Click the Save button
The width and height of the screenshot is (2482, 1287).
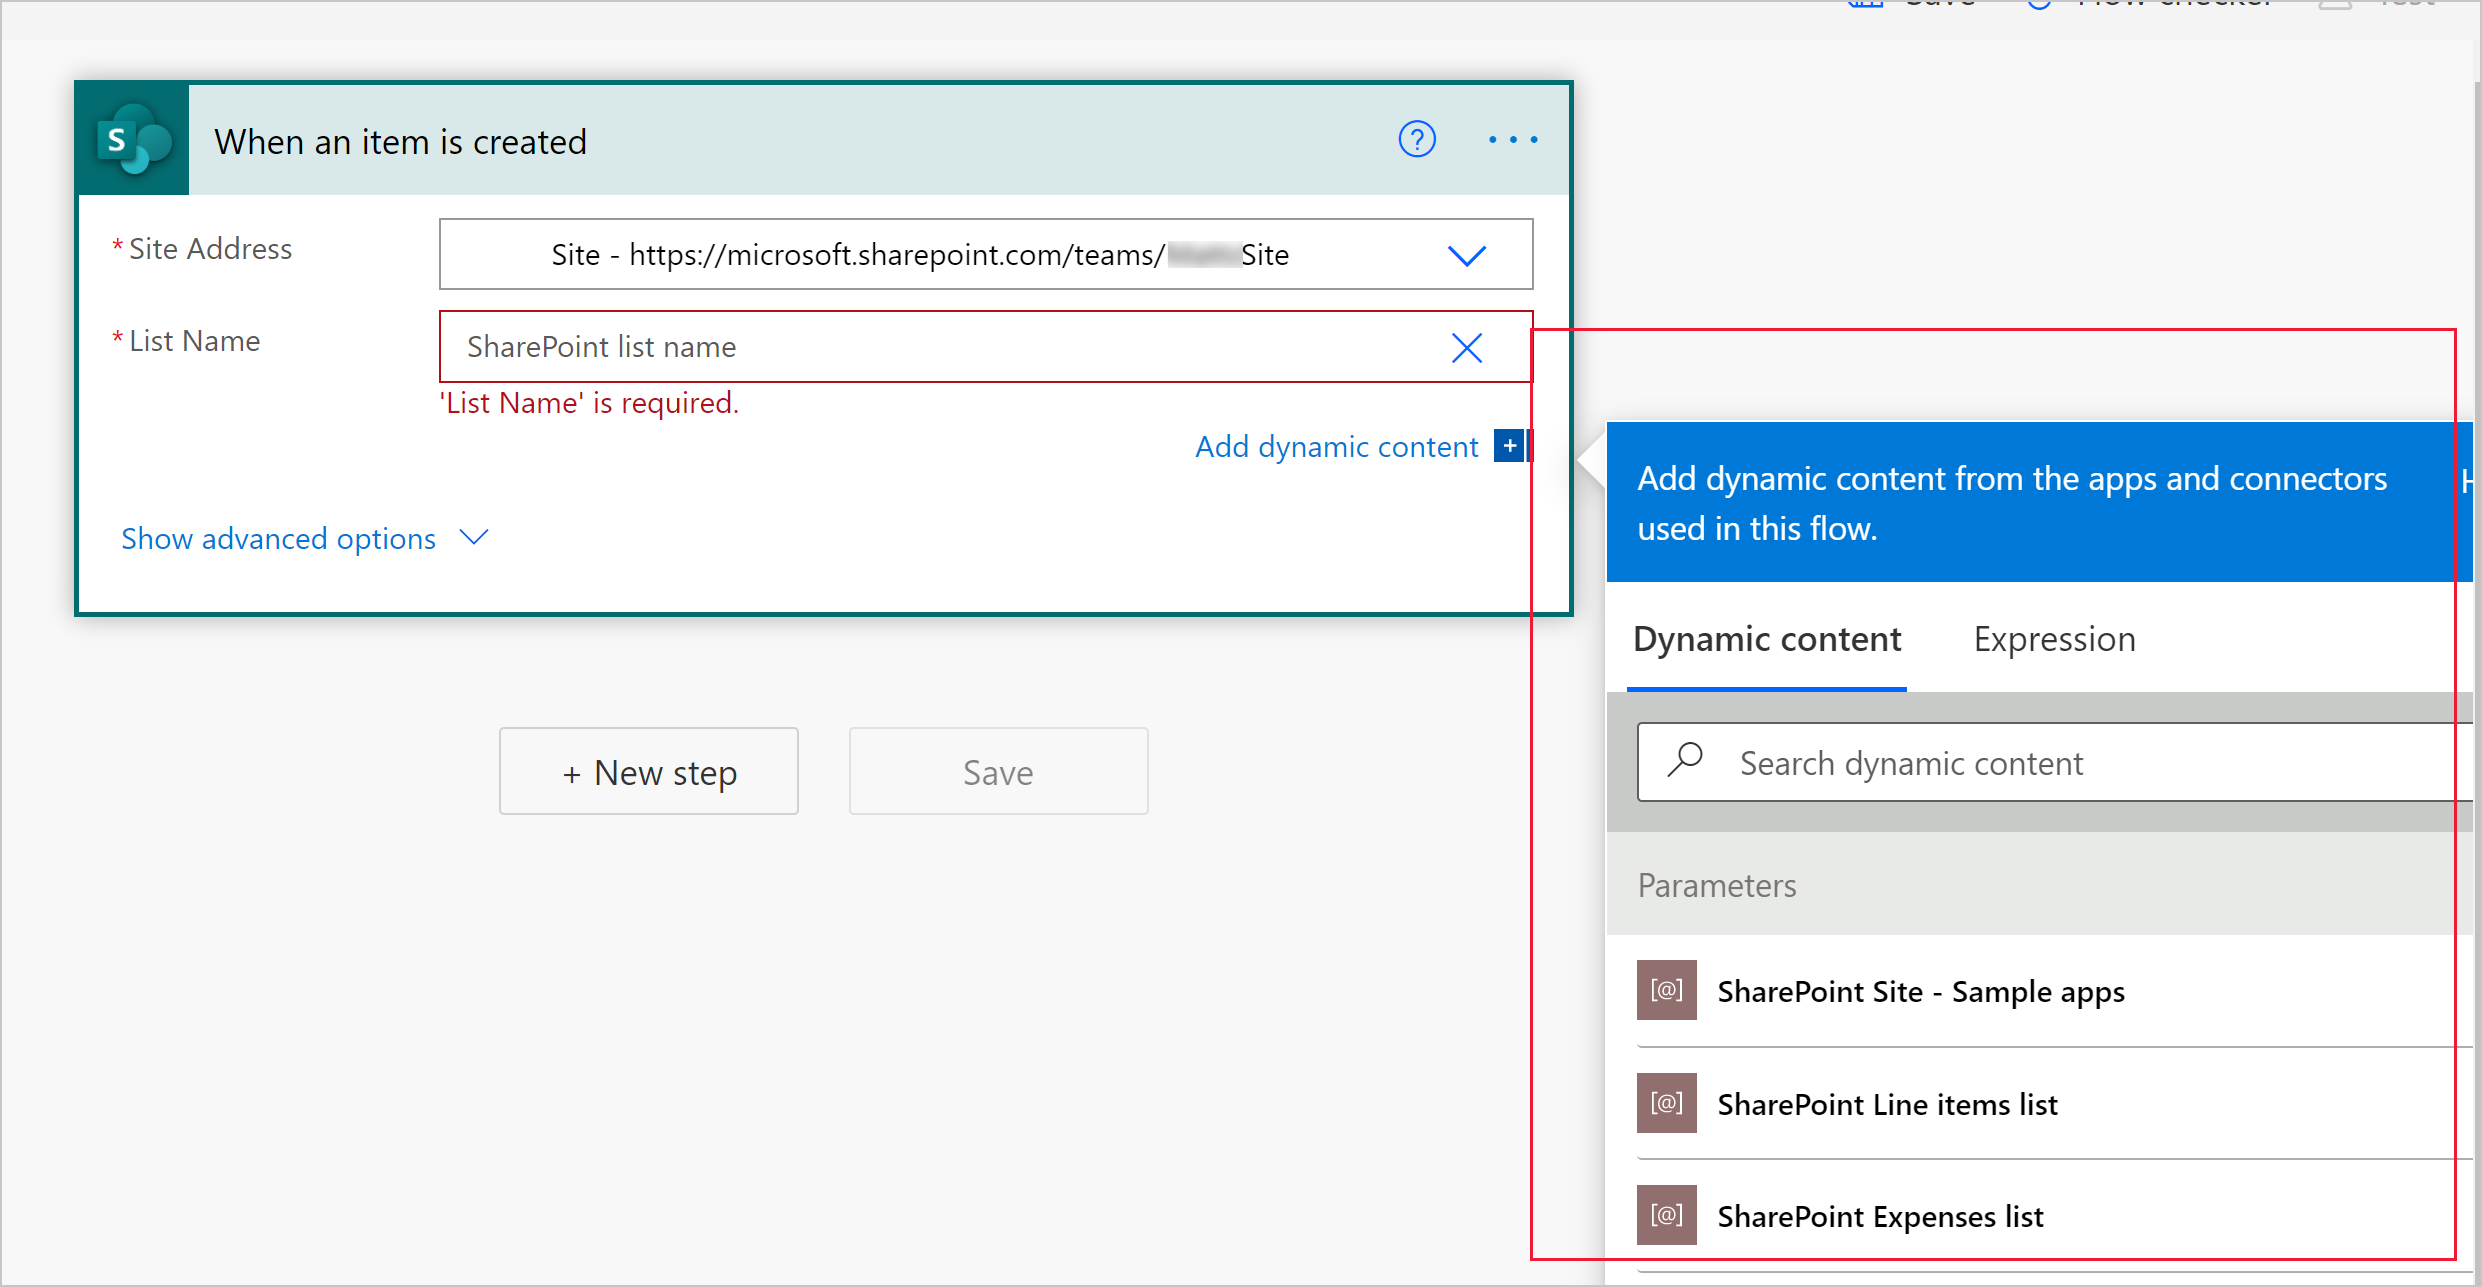click(x=998, y=772)
